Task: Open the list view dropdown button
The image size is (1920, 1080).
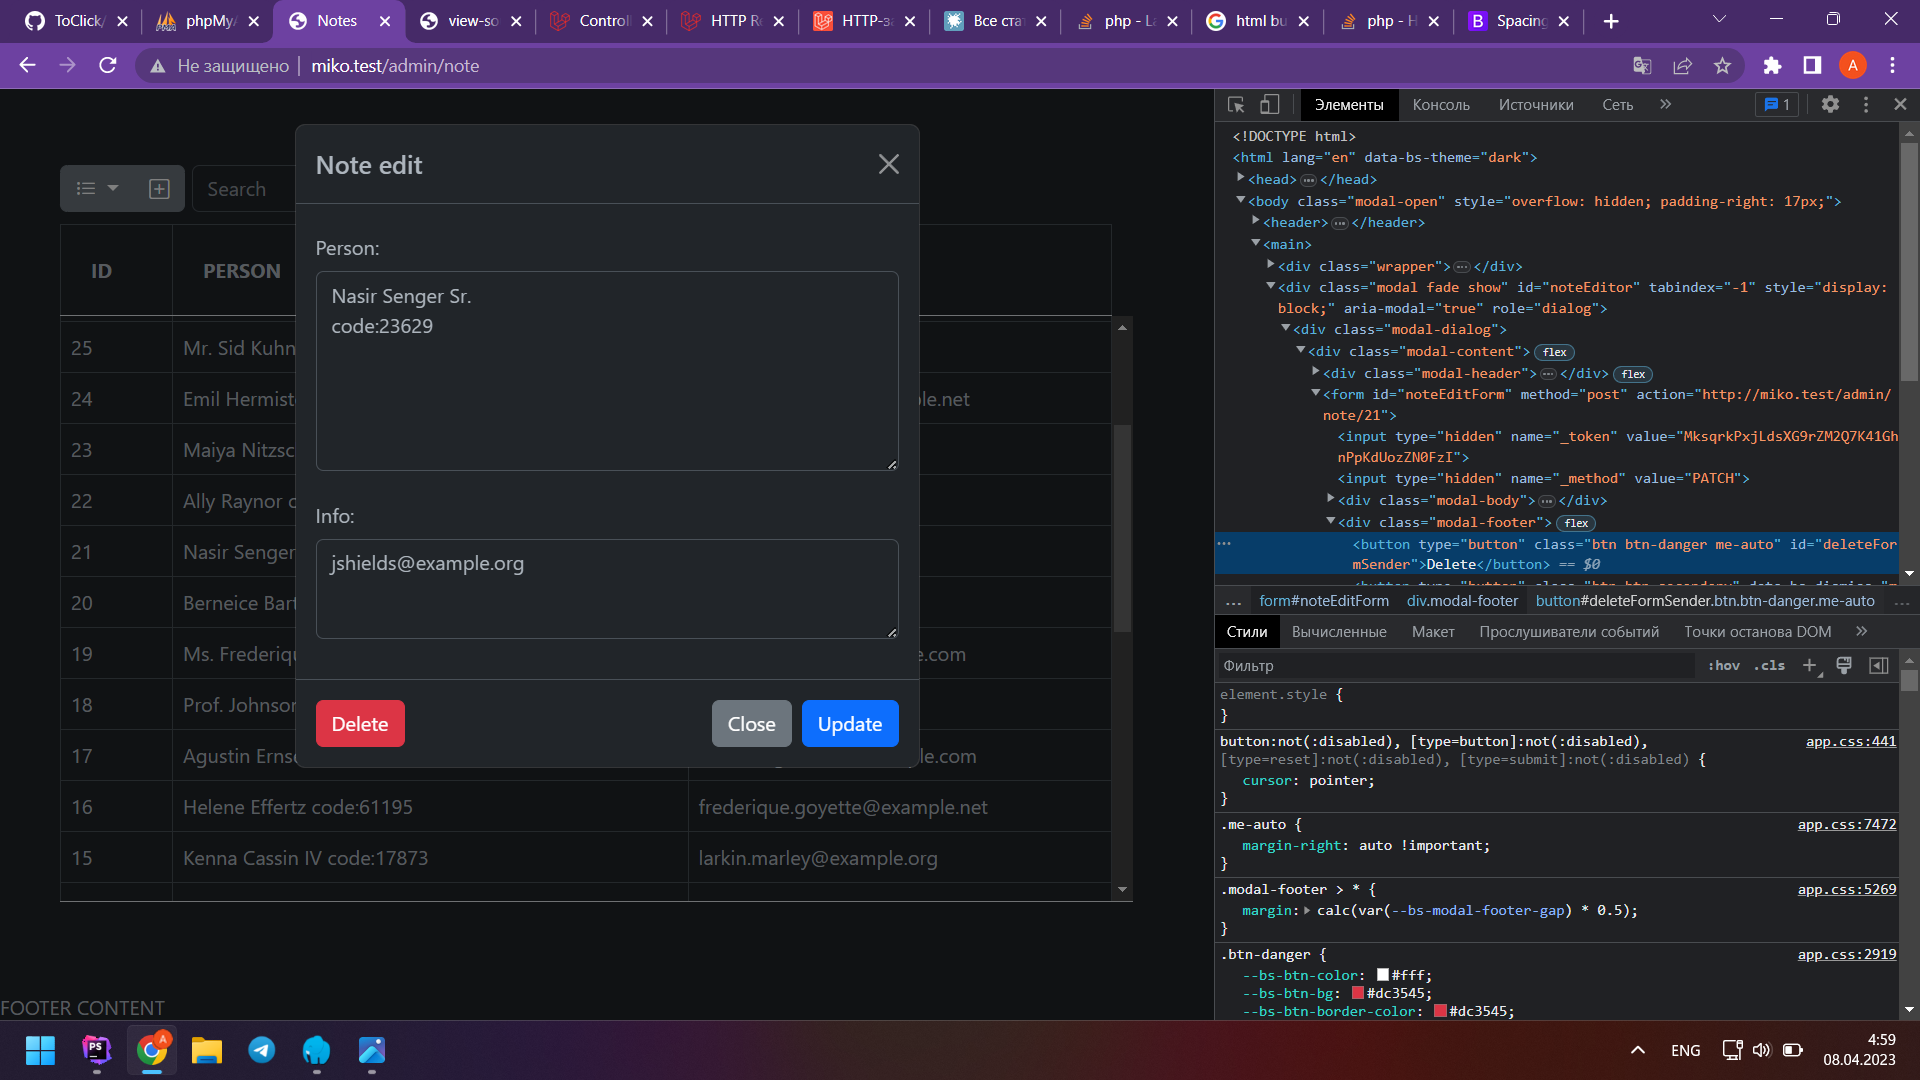Action: pos(97,189)
